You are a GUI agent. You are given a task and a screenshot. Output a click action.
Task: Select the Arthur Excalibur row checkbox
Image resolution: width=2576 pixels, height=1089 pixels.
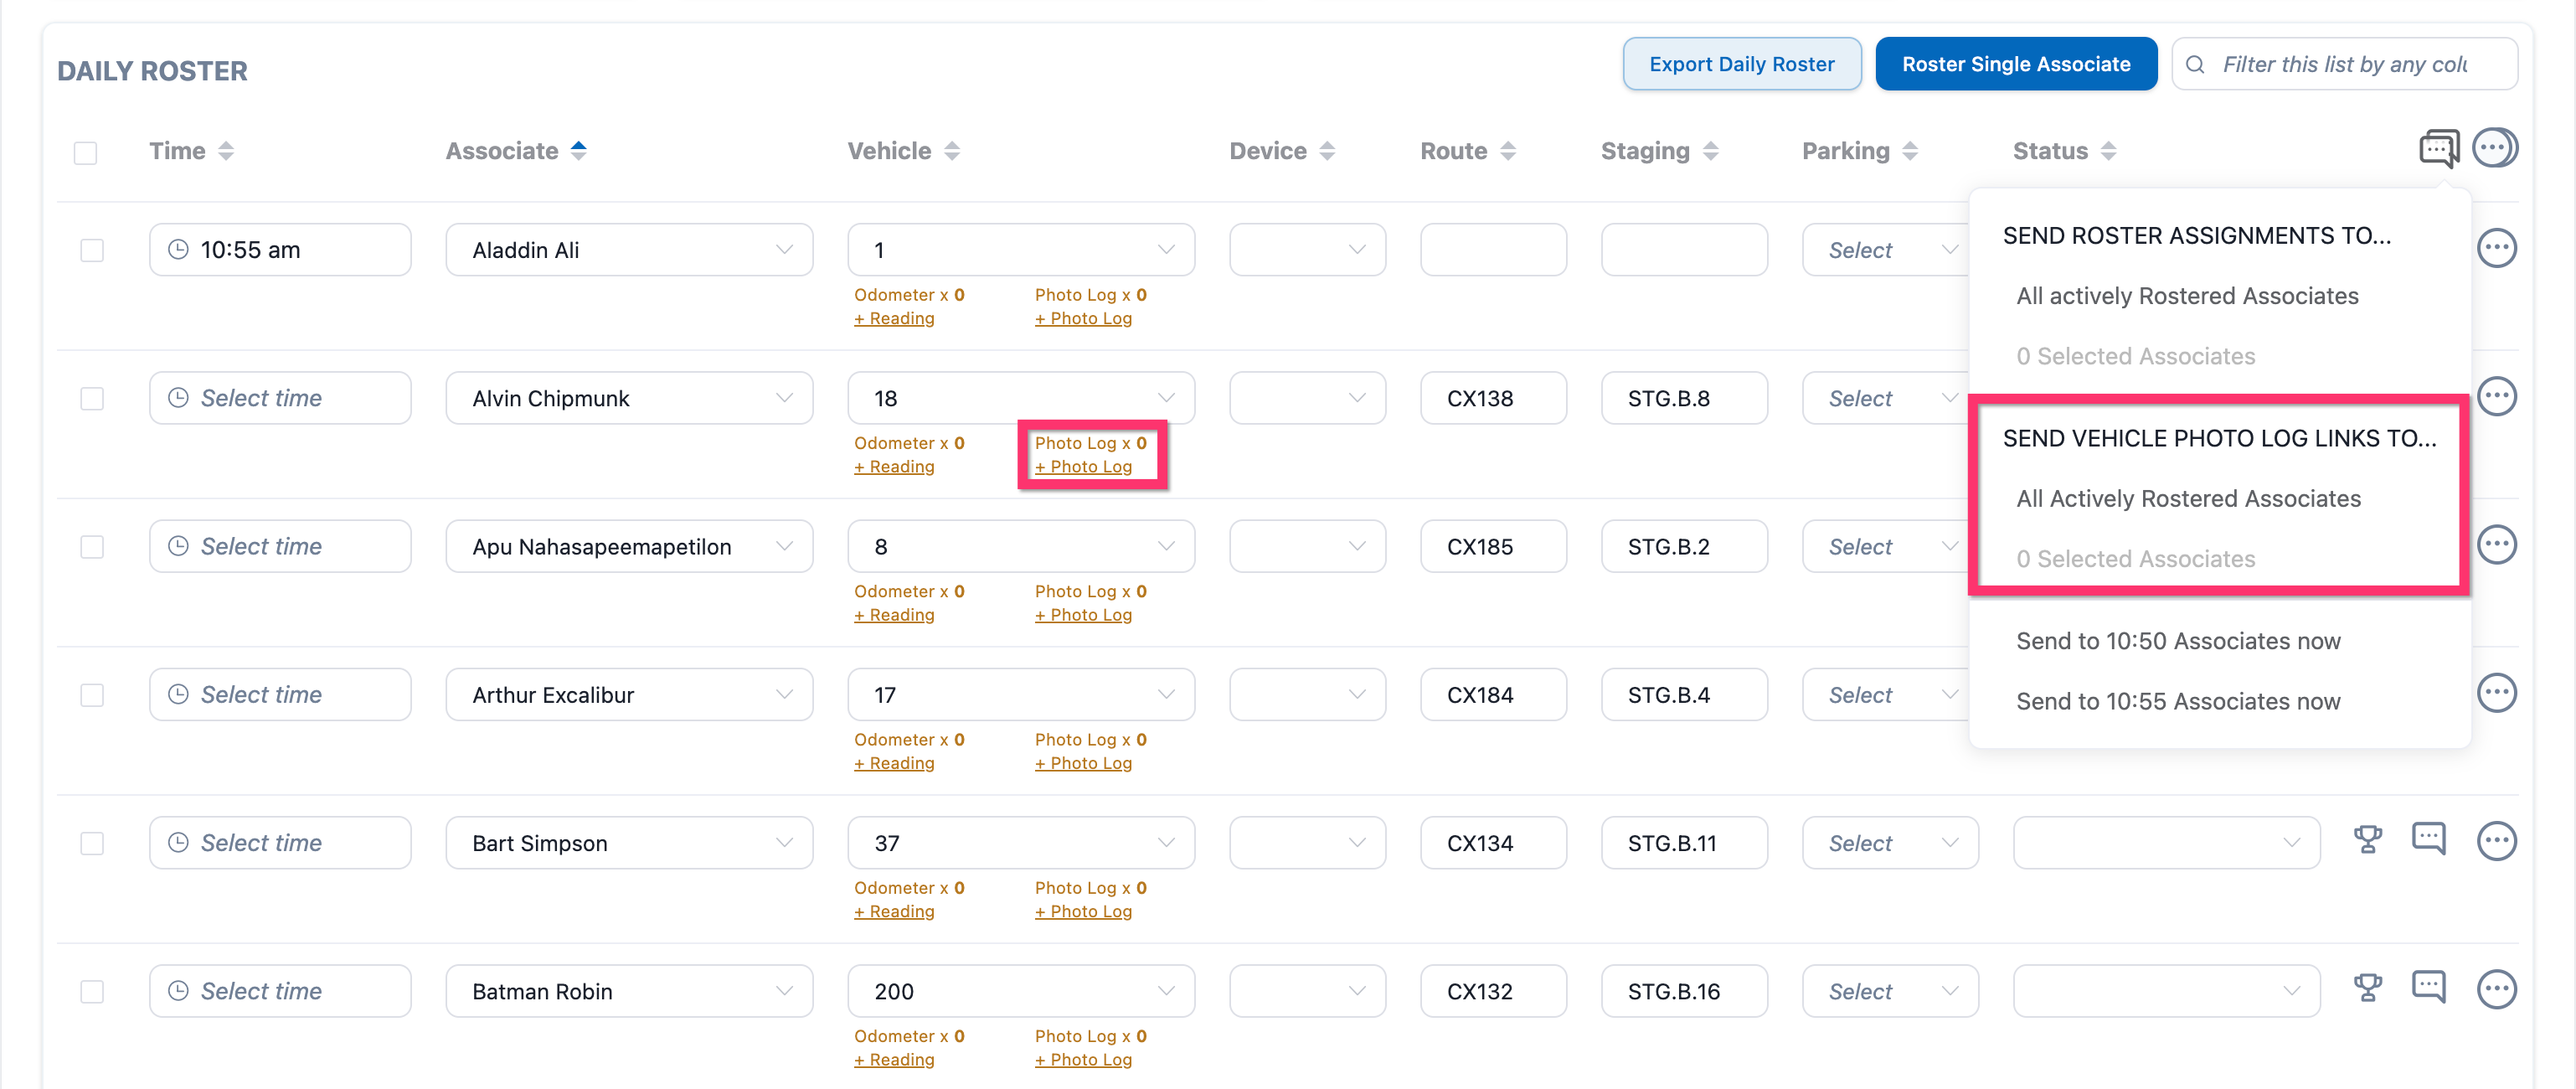tap(92, 695)
